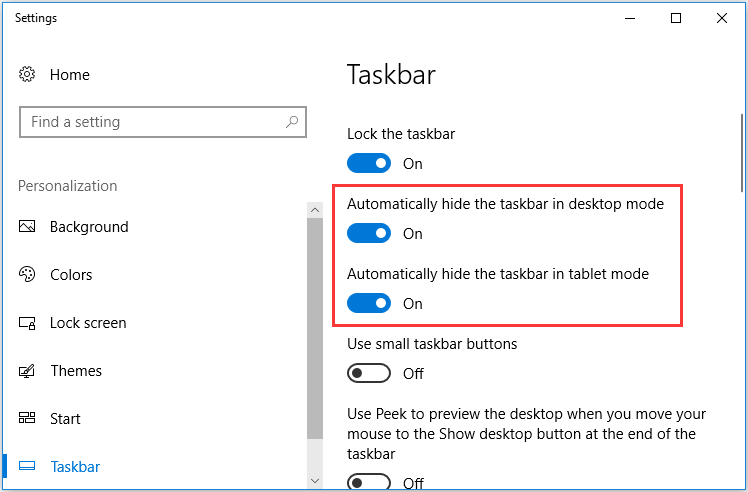Screen dimensions: 748x492
Task: Click the Background picture icon
Action: coord(27,226)
